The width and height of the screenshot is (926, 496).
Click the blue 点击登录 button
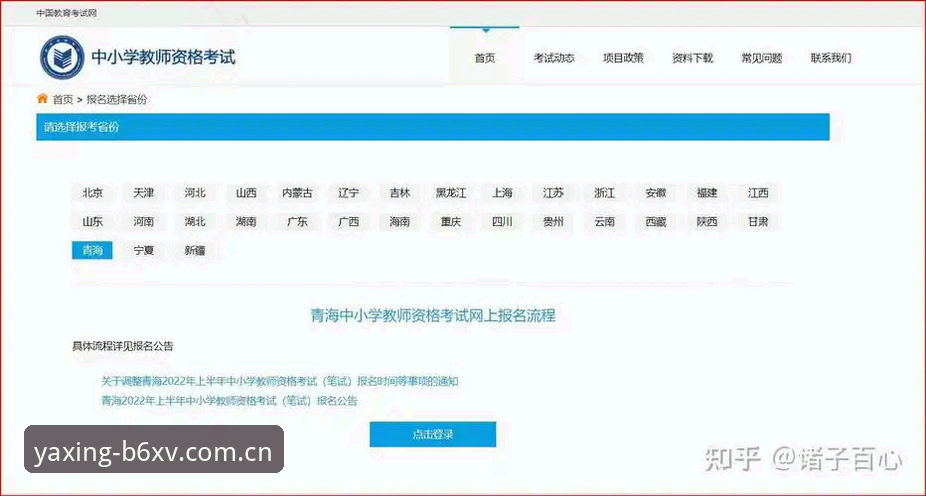[433, 435]
